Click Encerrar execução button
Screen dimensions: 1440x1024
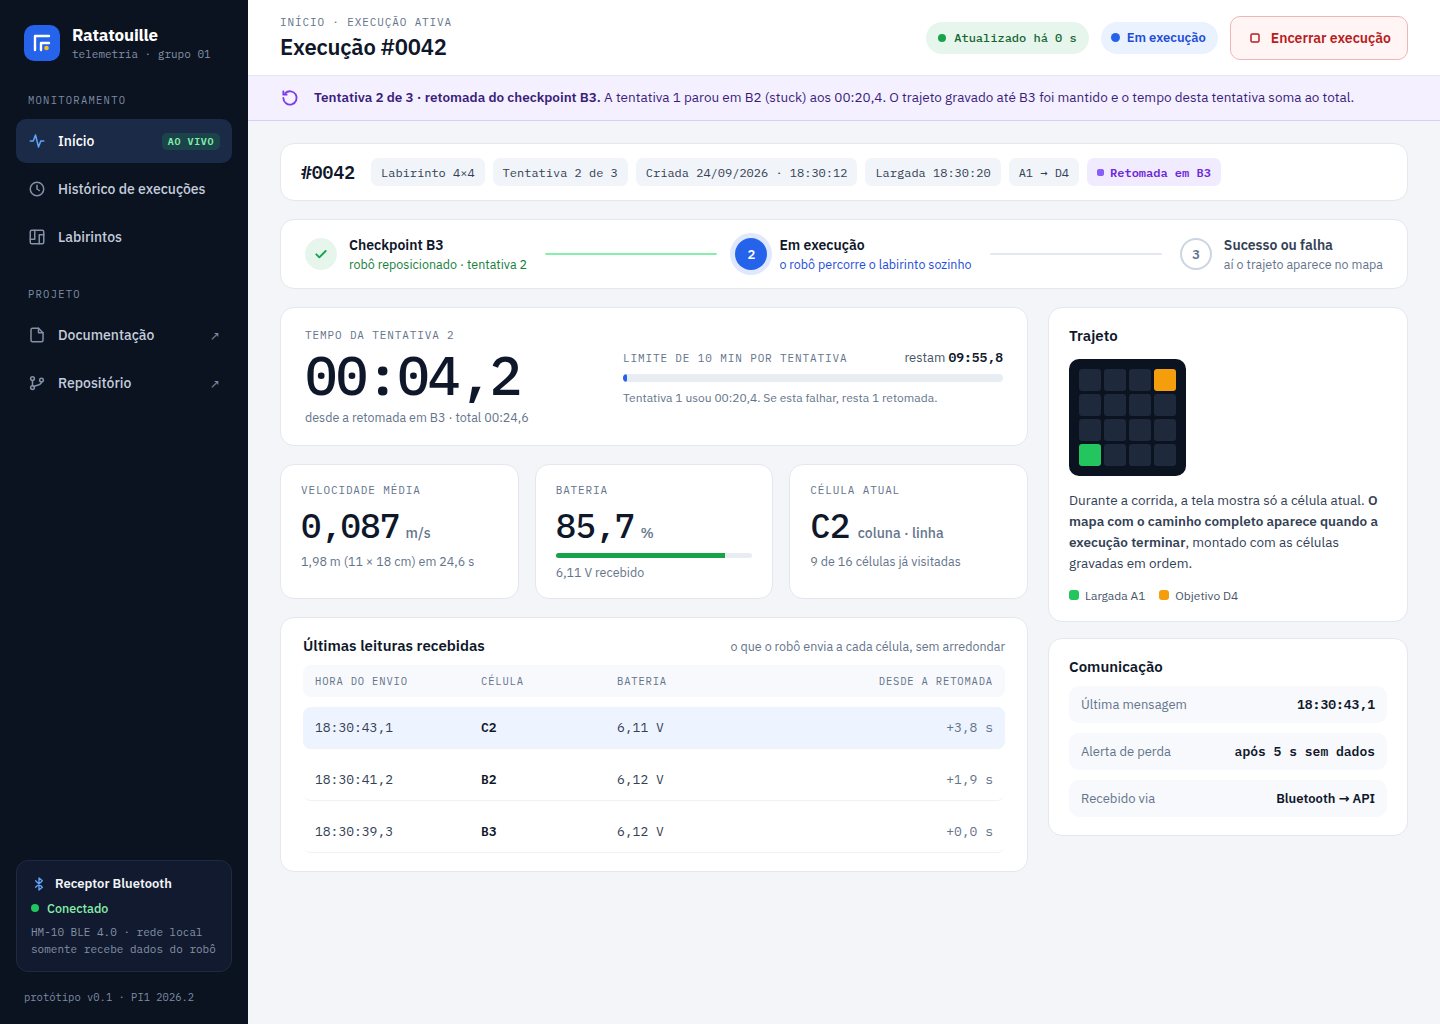tap(1319, 38)
